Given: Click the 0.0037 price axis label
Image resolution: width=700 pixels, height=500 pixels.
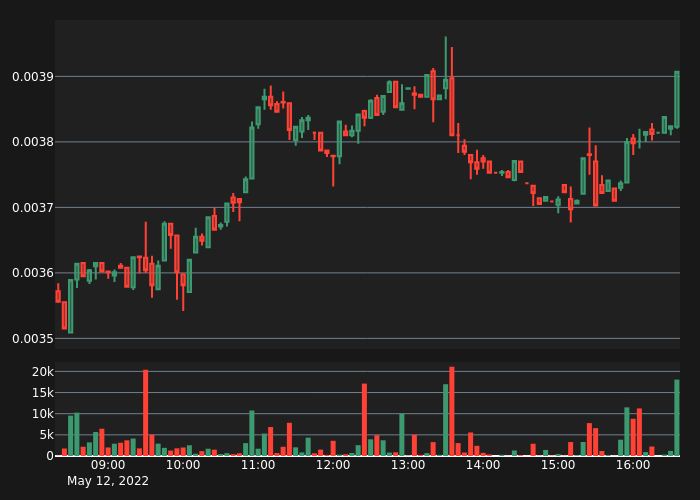Looking at the screenshot, I should 33,208.
